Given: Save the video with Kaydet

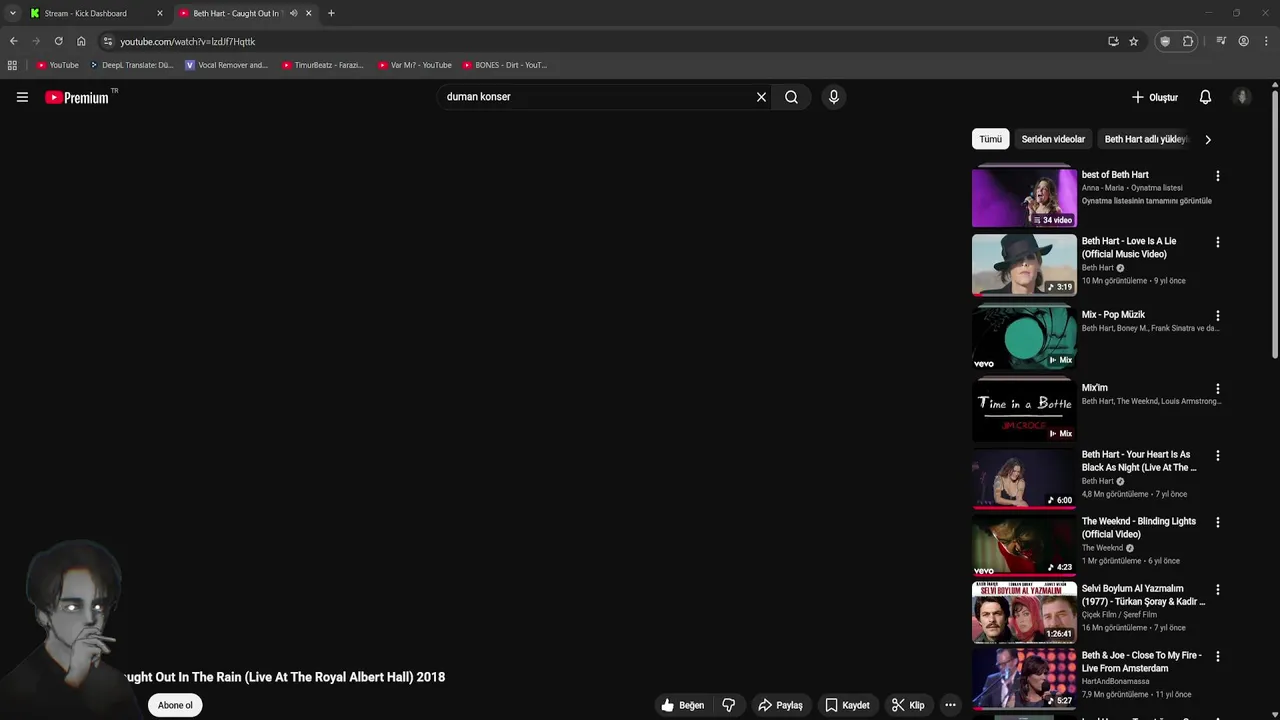Looking at the screenshot, I should click(847, 705).
